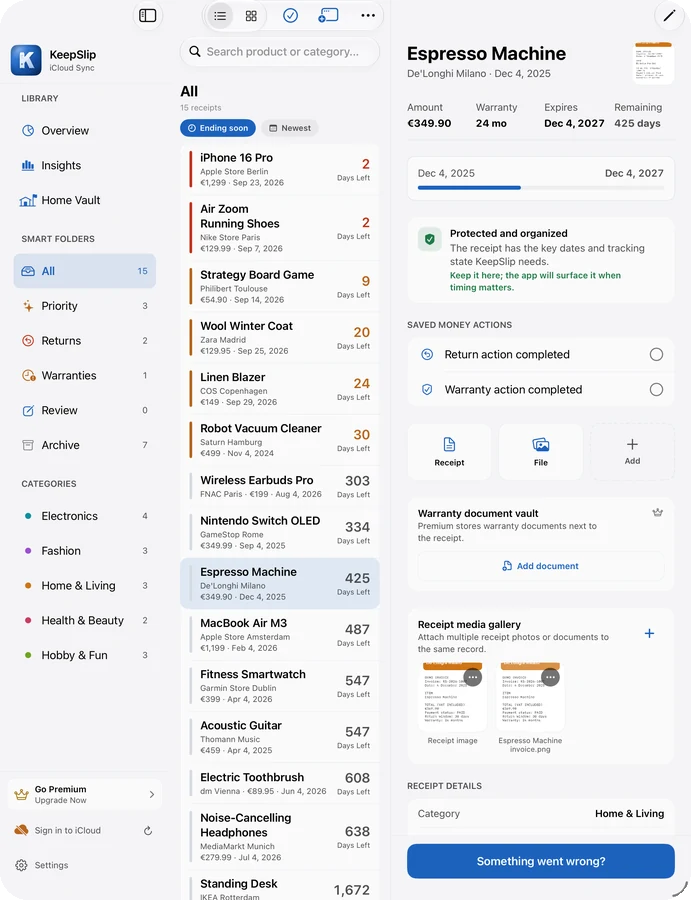Select the Linen Blazer receipt

coord(279,389)
